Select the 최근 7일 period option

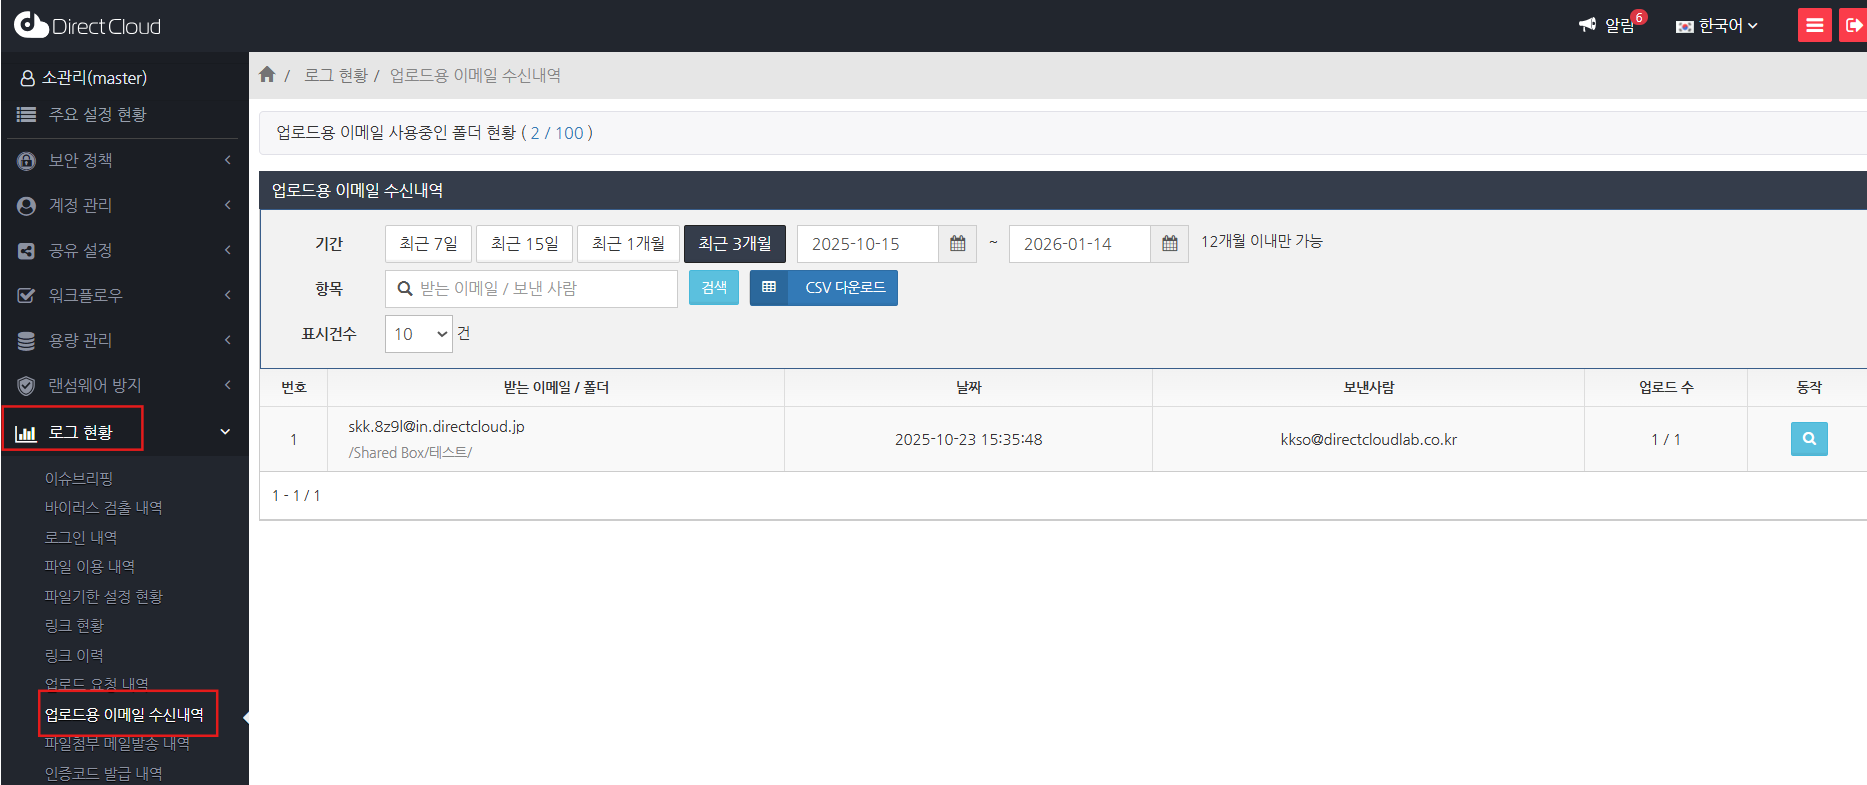[x=428, y=244]
